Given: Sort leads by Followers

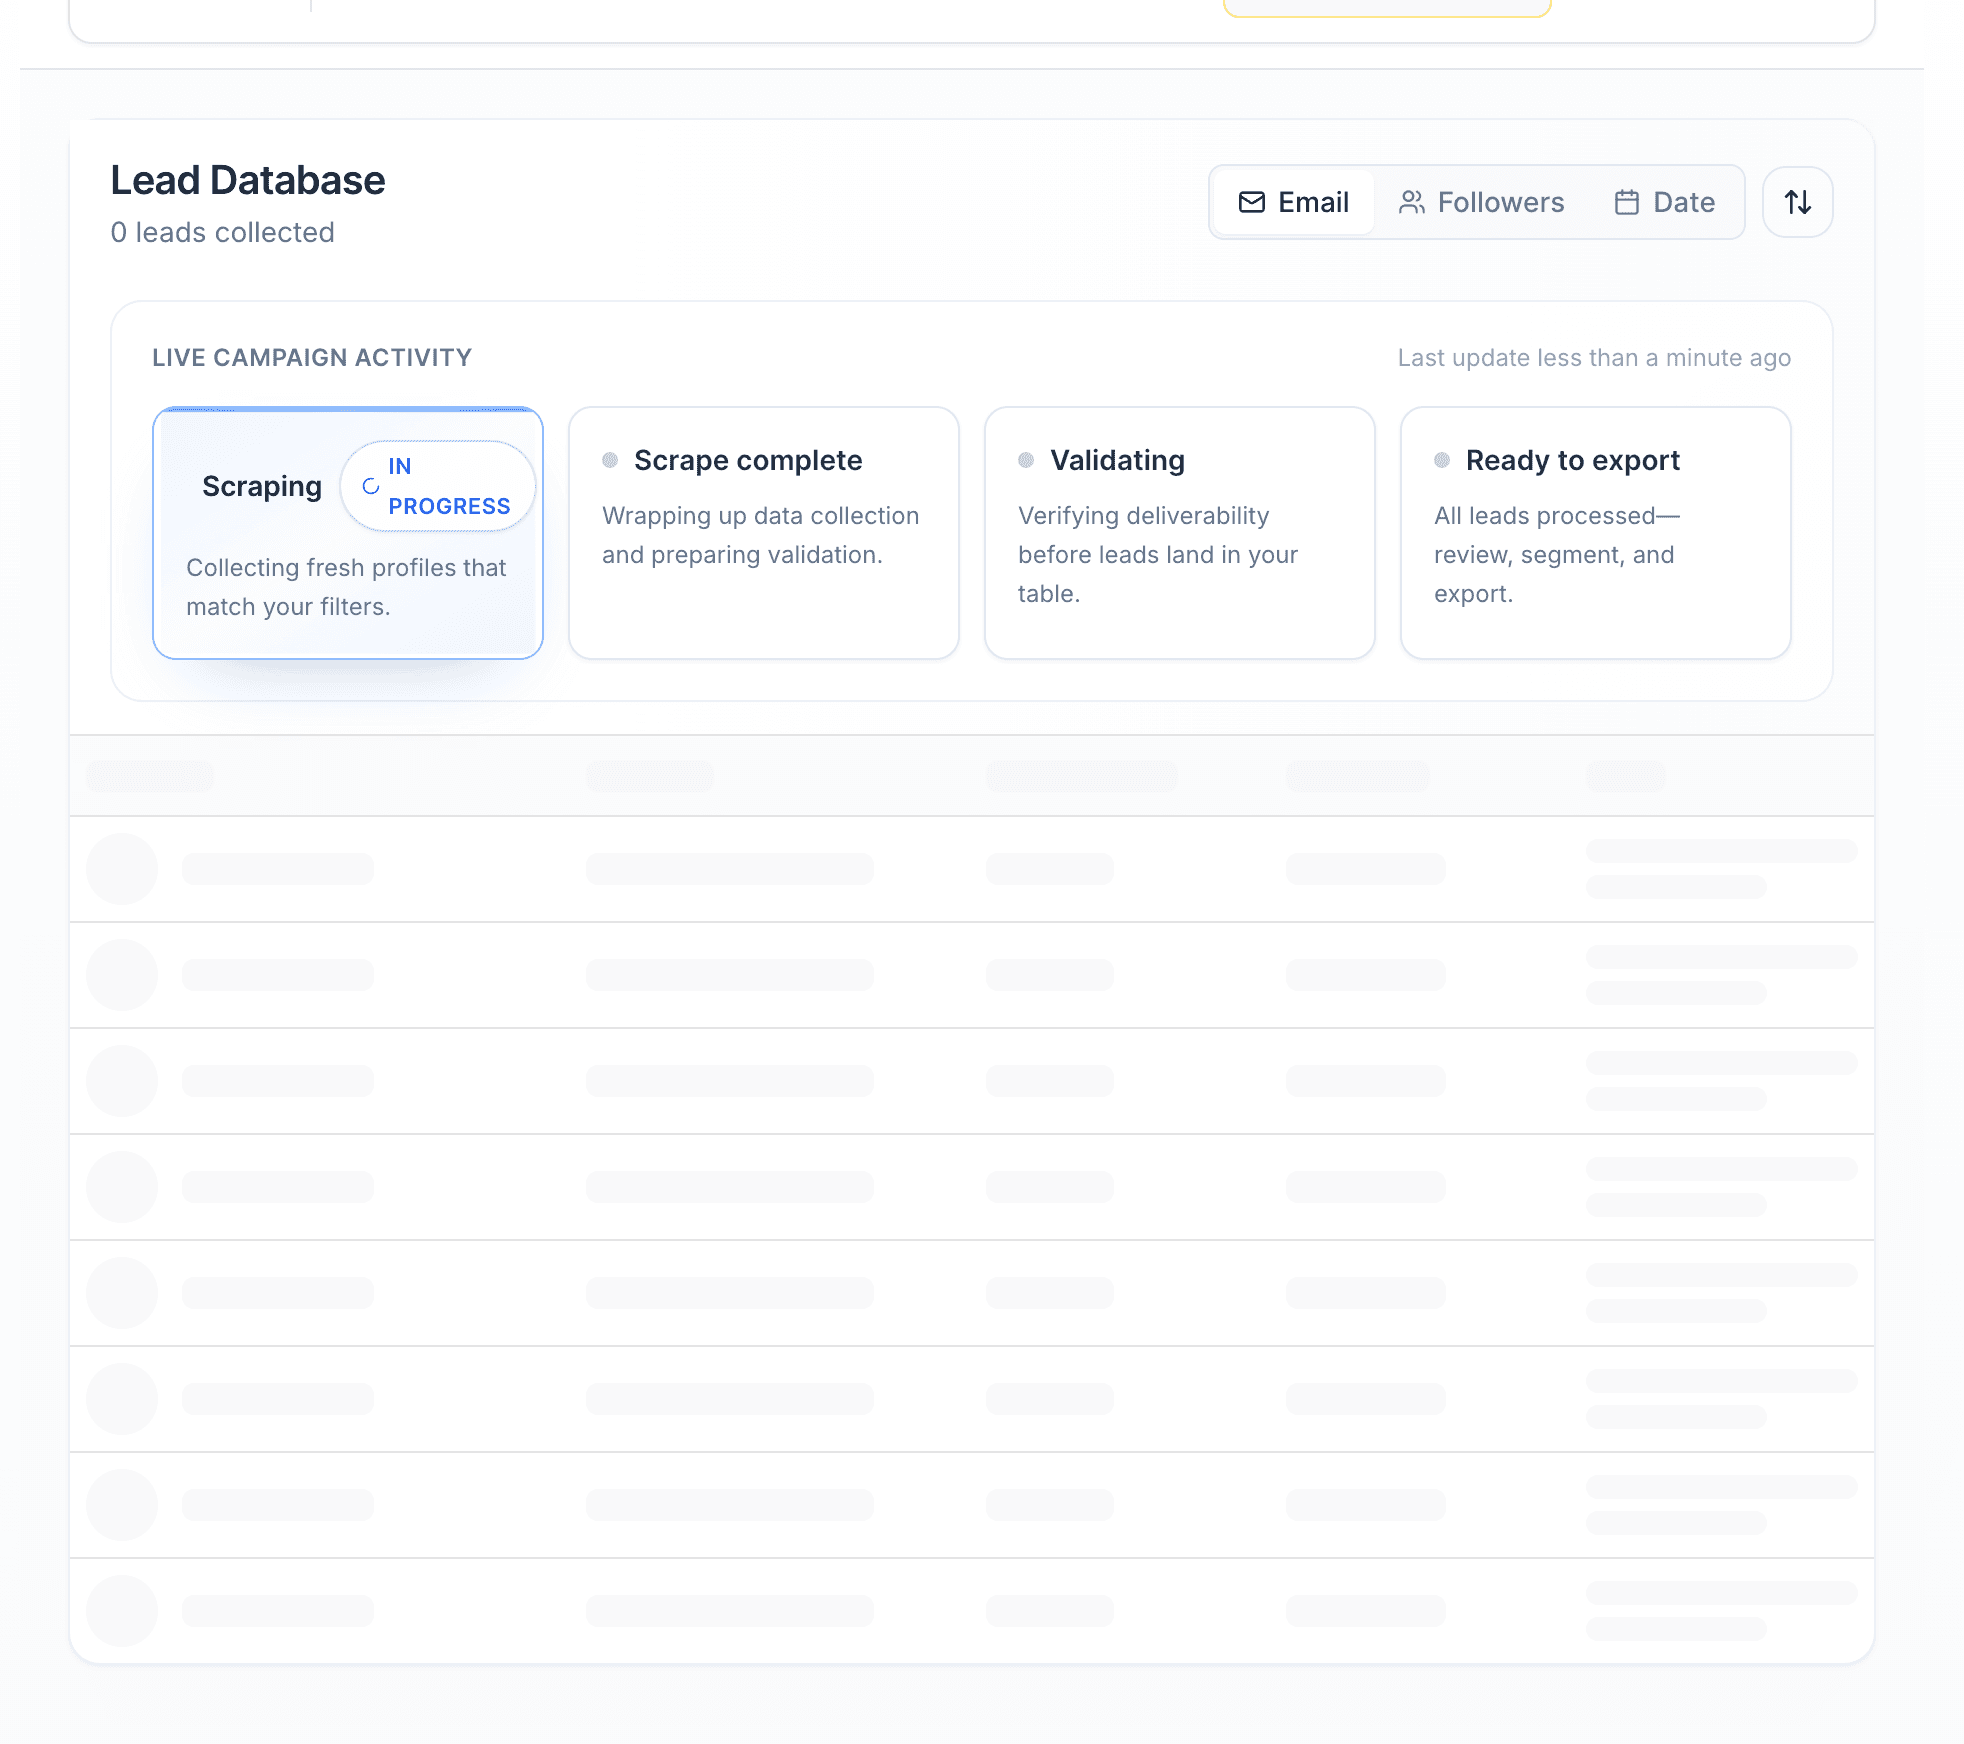Looking at the screenshot, I should click(1481, 202).
